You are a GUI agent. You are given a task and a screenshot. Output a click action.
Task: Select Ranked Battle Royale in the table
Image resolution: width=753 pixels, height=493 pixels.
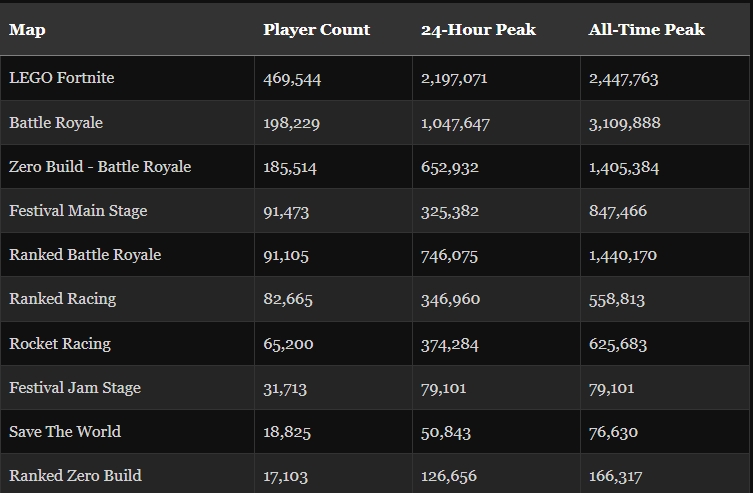coord(85,254)
